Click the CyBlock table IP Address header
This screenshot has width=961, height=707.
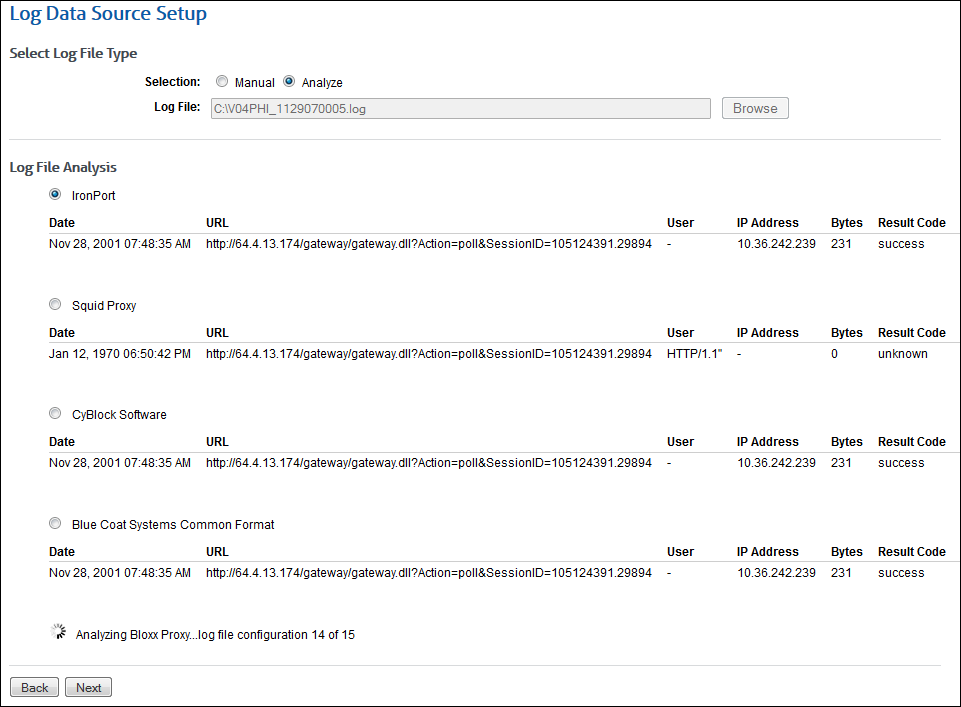(767, 442)
